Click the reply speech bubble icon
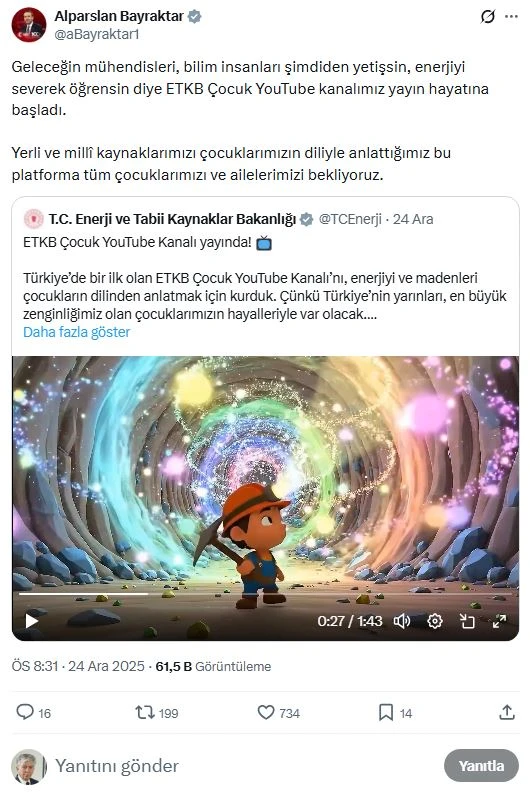530x798 pixels. (x=25, y=712)
